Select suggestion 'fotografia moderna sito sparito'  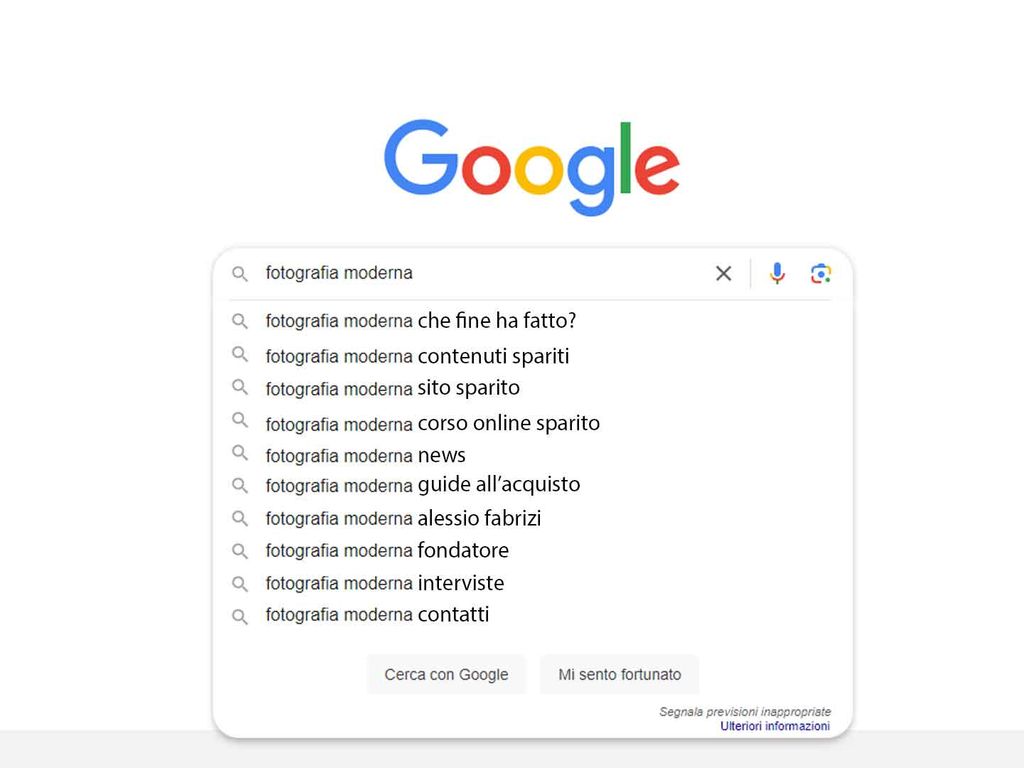[x=392, y=388]
